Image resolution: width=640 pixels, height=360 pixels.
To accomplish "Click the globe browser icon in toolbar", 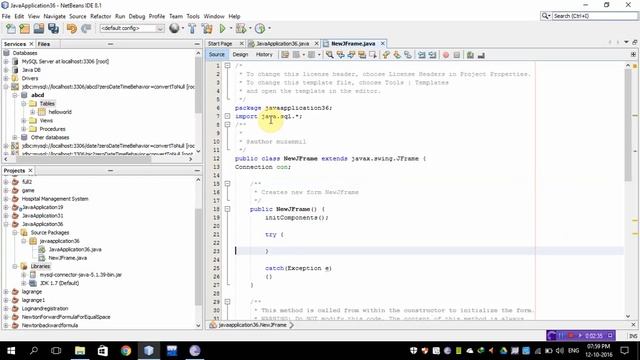I will click(x=174, y=28).
